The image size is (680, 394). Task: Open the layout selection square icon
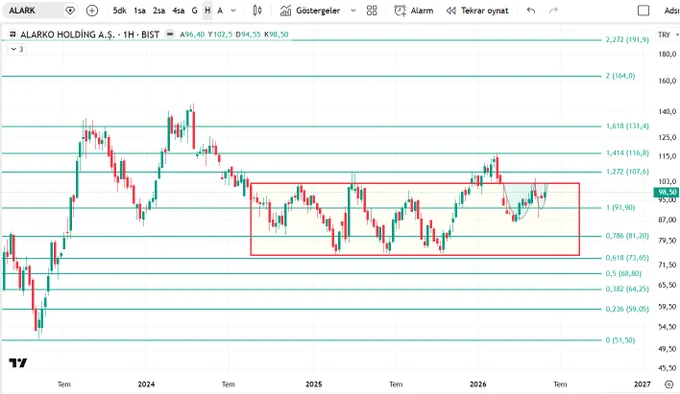(x=644, y=10)
